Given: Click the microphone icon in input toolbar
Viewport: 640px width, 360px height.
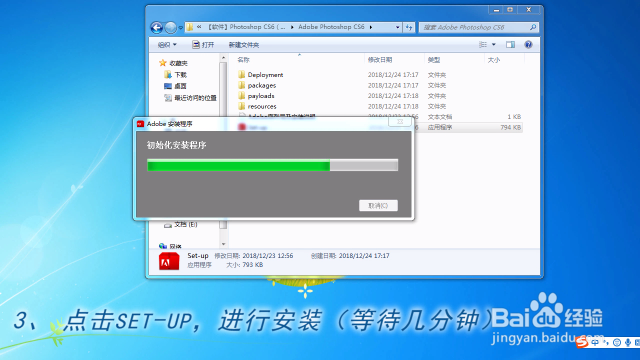Looking at the screenshot, I should click(x=628, y=343).
